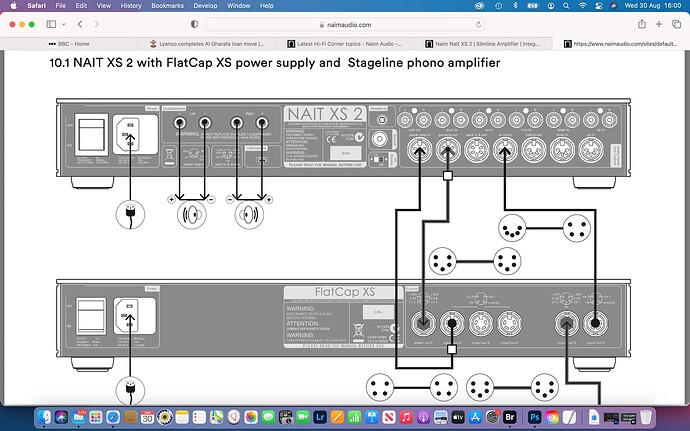Image resolution: width=690 pixels, height=431 pixels.
Task: Switch to the BBC - Home tab
Action: coord(69,44)
